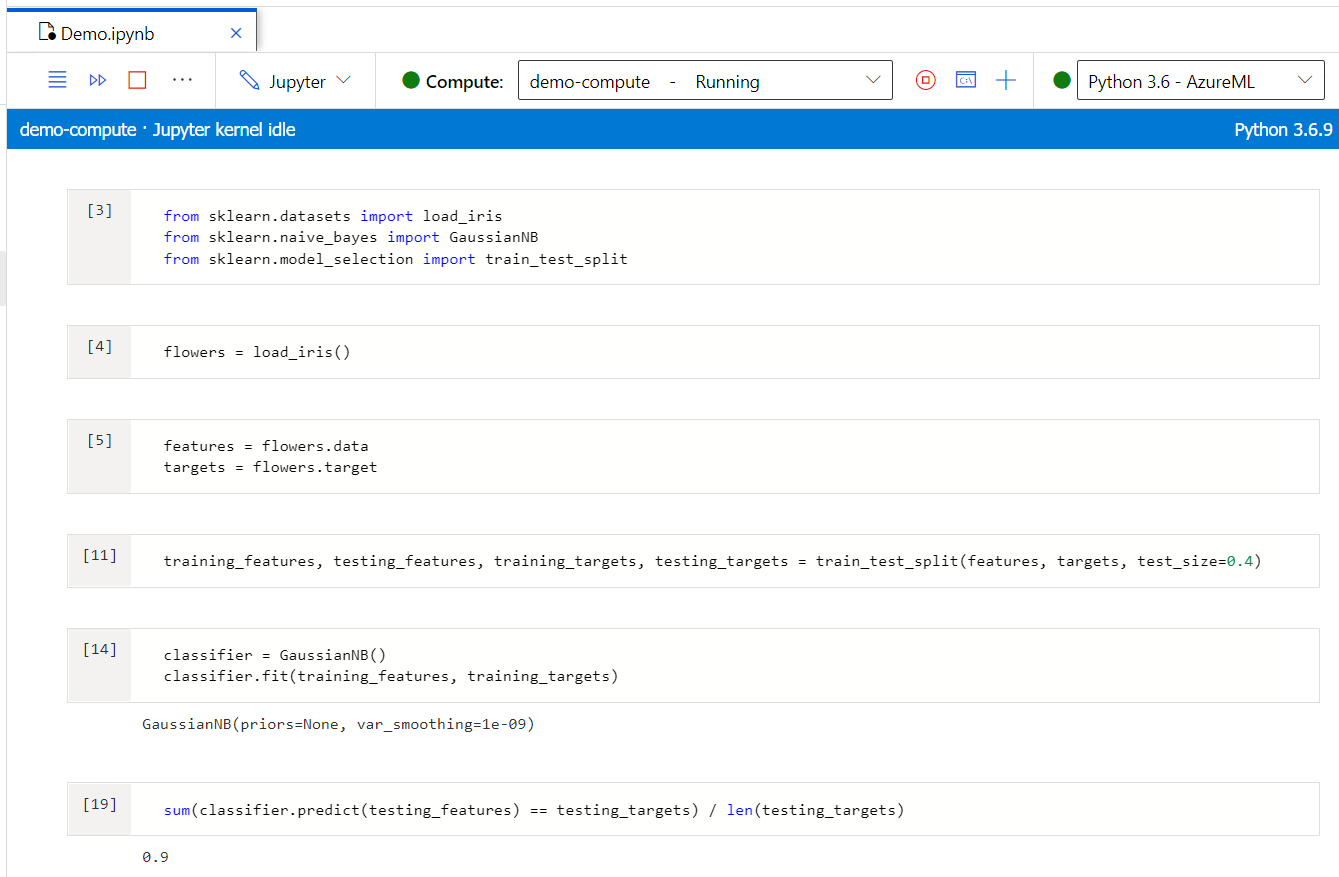Select cell [3] with sklearn imports
The width and height of the screenshot is (1339, 877).
click(x=693, y=237)
